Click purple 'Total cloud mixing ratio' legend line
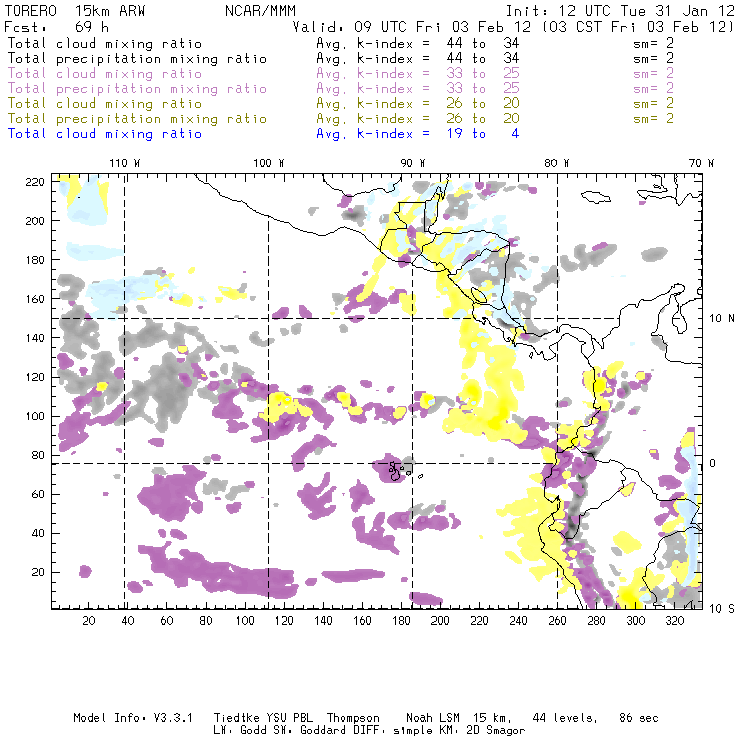Screen dimensions: 740x740 tap(105, 74)
